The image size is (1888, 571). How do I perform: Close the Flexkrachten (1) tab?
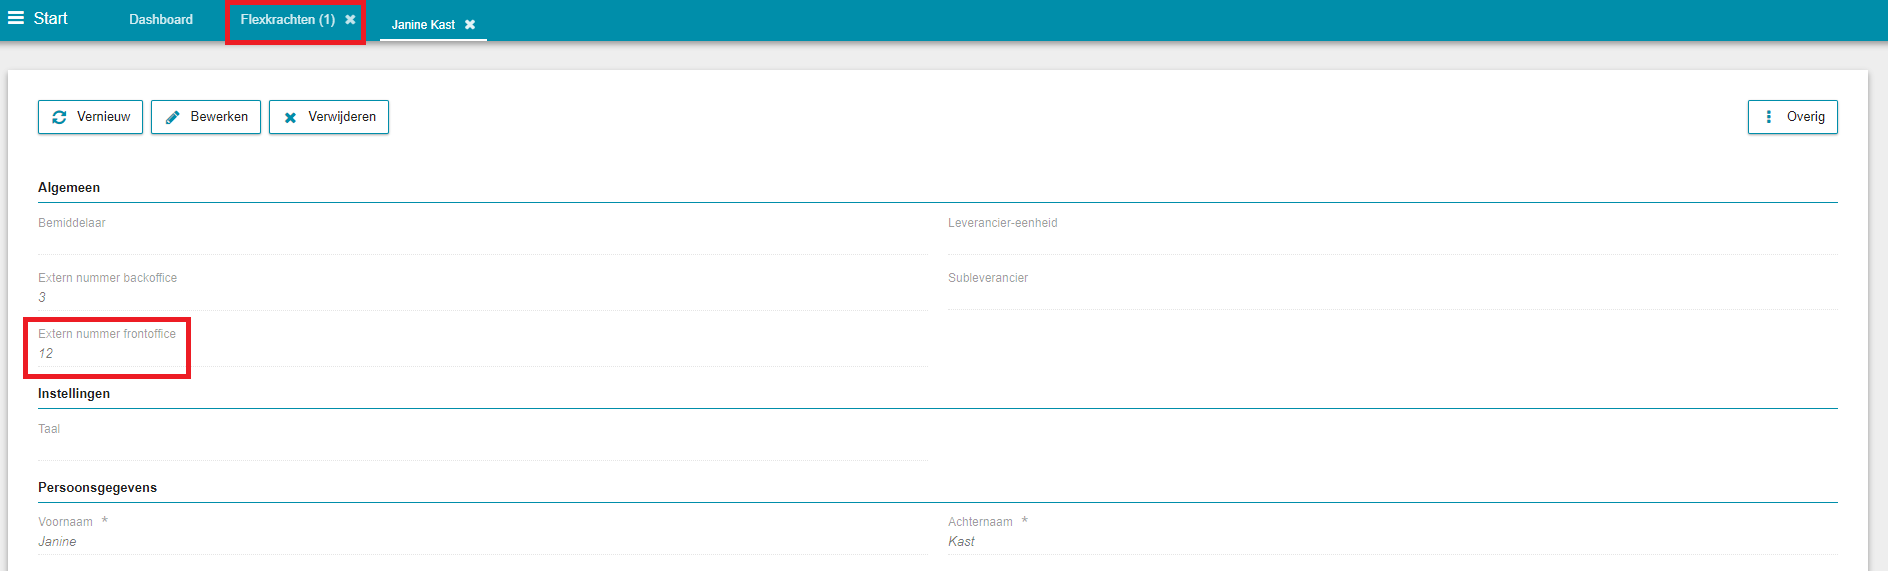(350, 19)
